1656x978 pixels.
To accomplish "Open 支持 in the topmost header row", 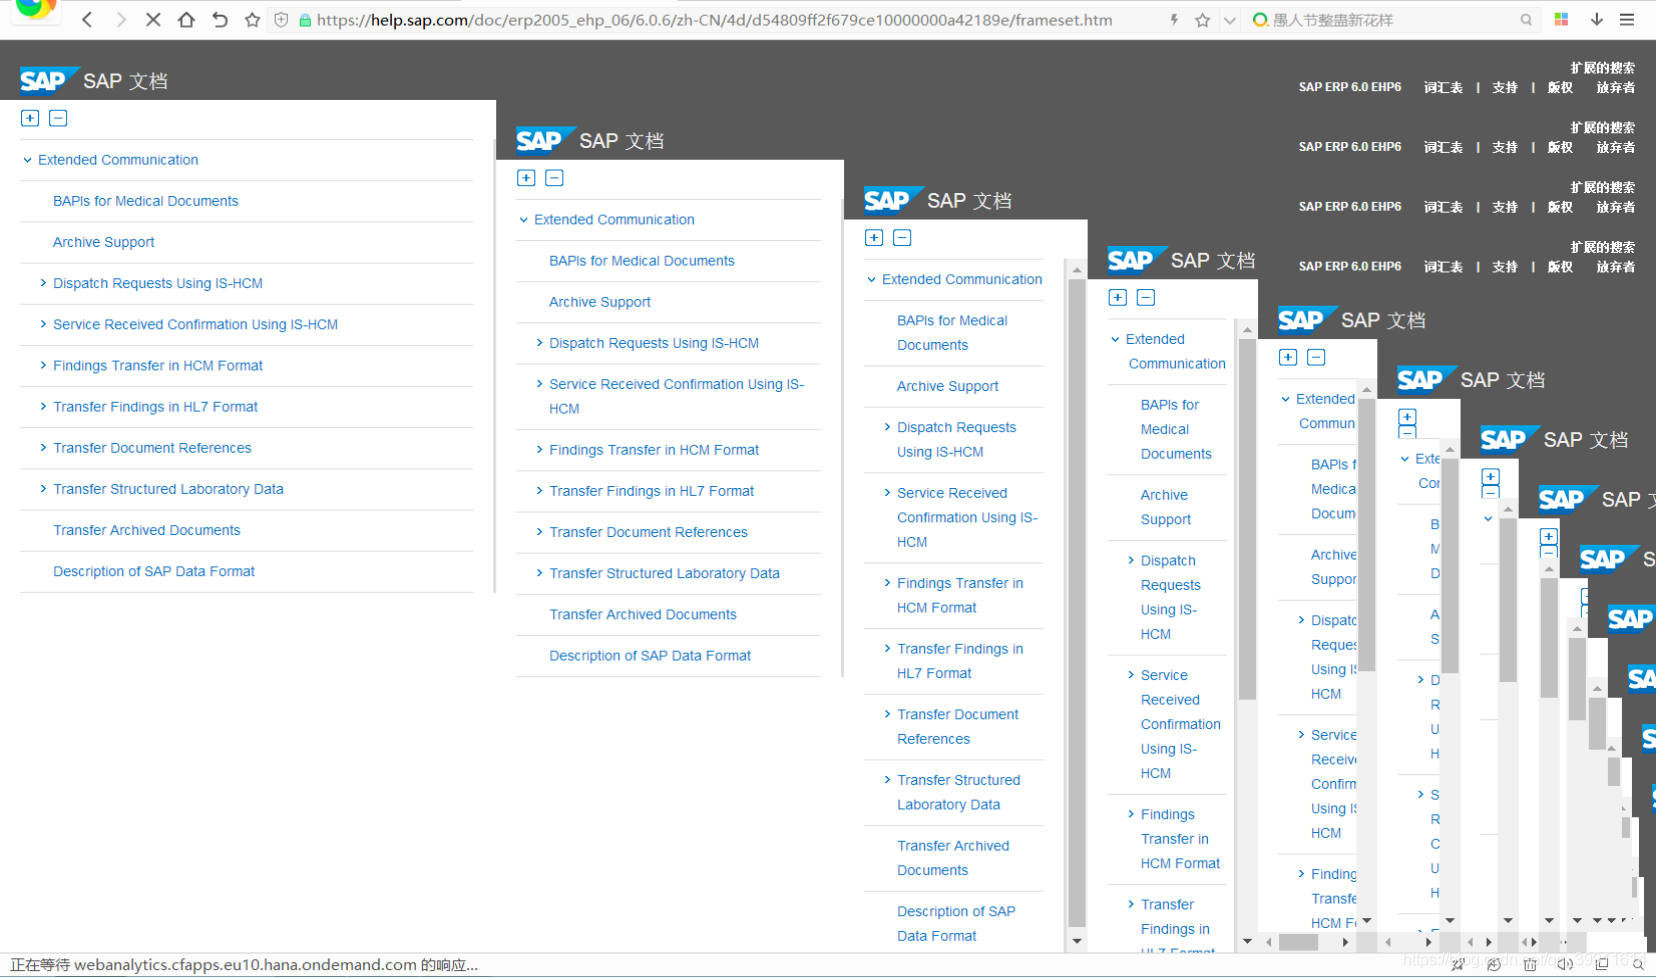I will pos(1505,87).
